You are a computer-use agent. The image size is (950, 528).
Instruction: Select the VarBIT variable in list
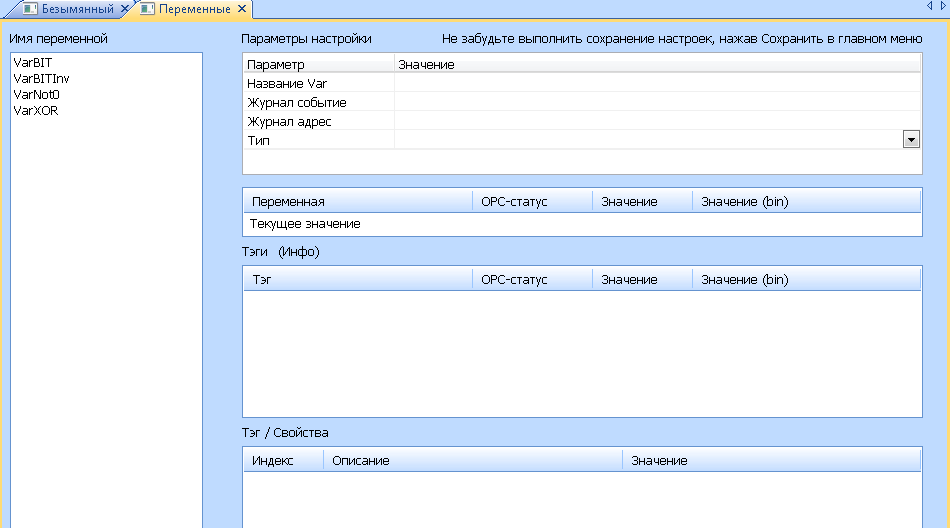pos(32,62)
